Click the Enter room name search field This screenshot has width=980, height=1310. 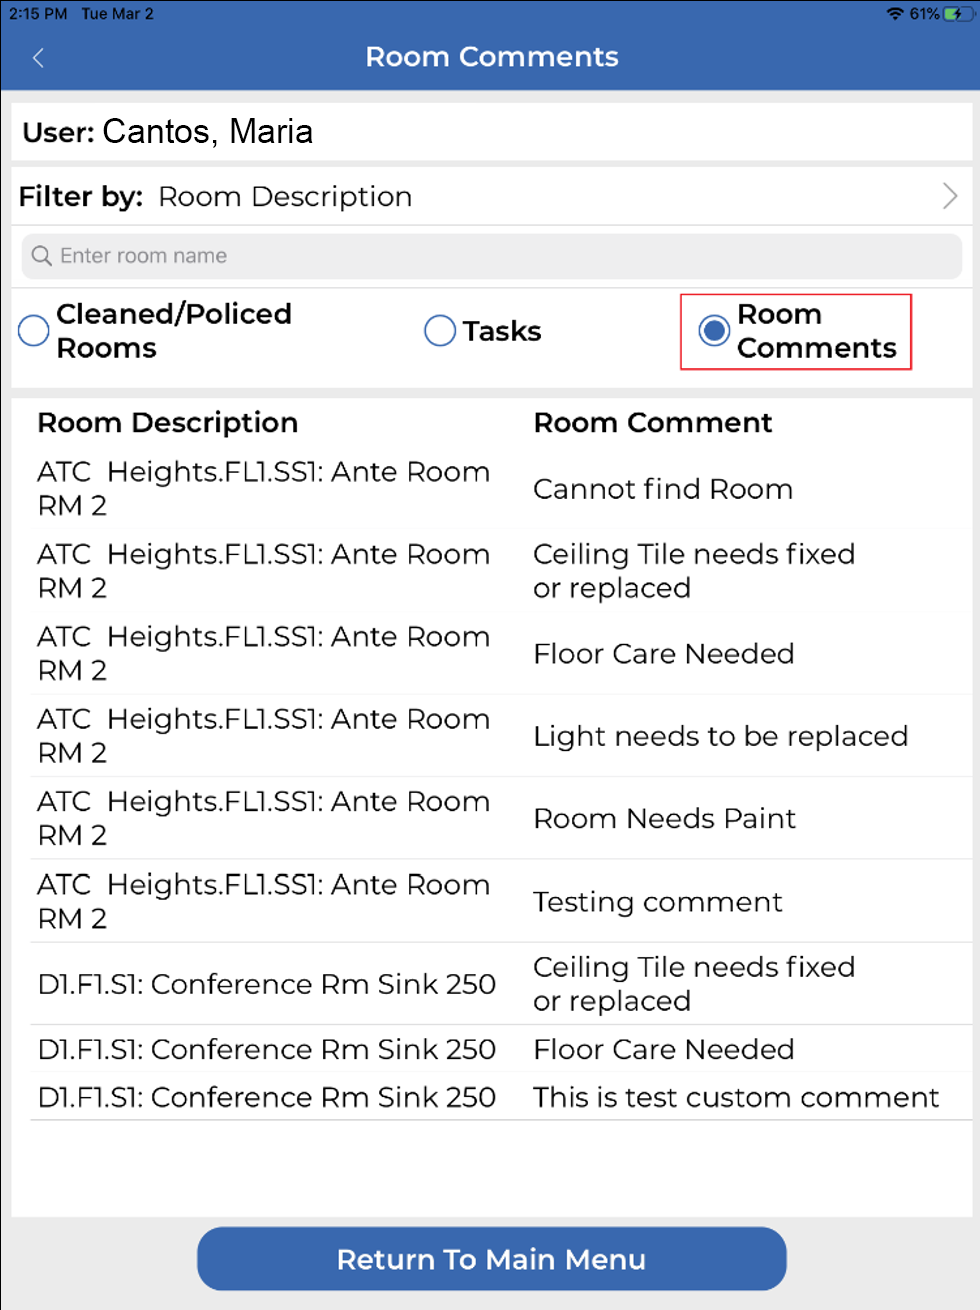(500, 256)
